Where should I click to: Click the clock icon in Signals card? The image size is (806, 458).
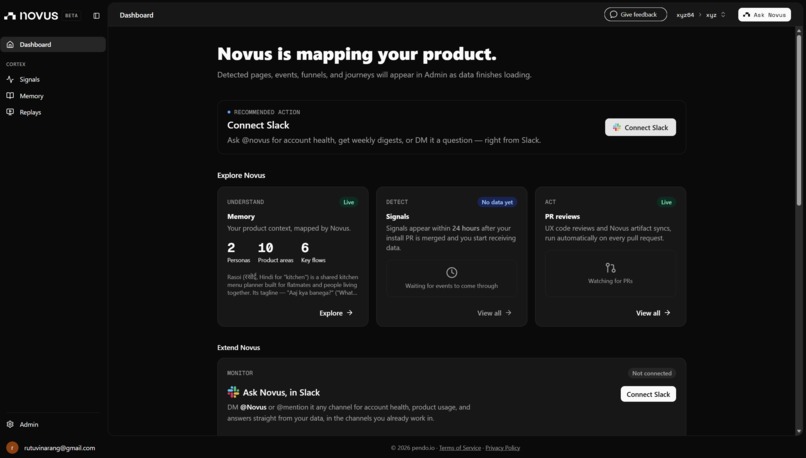pos(451,272)
